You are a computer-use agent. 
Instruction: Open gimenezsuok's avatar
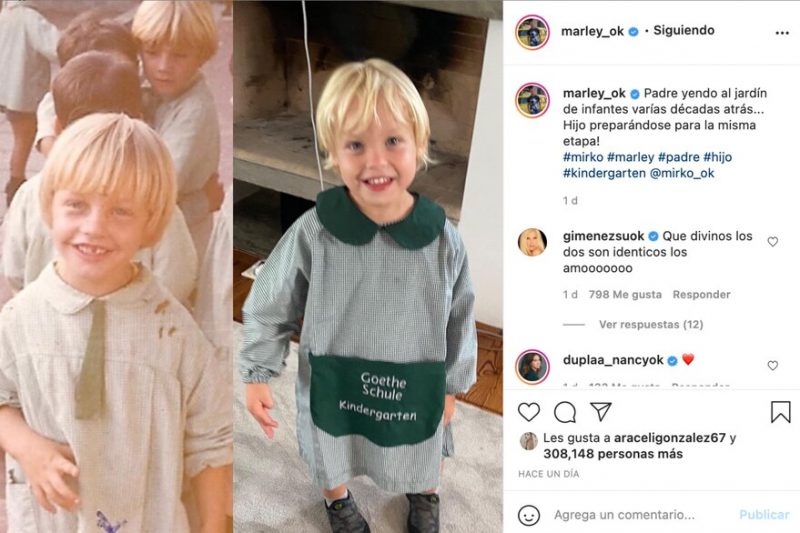pyautogui.click(x=532, y=242)
